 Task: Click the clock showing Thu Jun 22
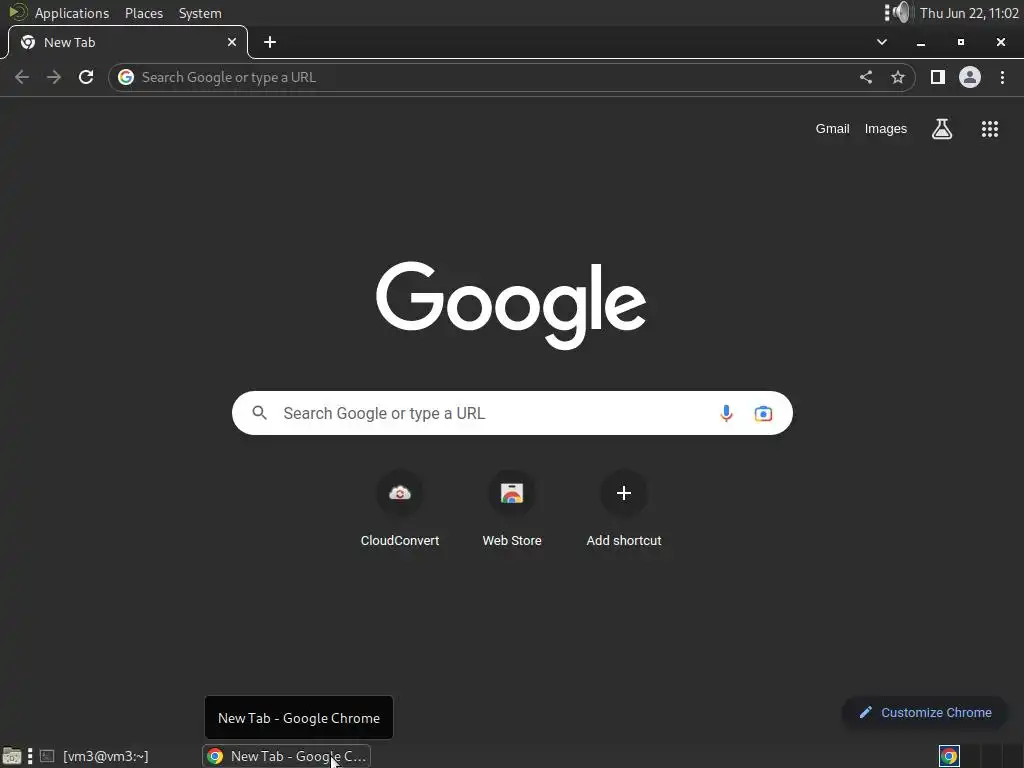[969, 13]
